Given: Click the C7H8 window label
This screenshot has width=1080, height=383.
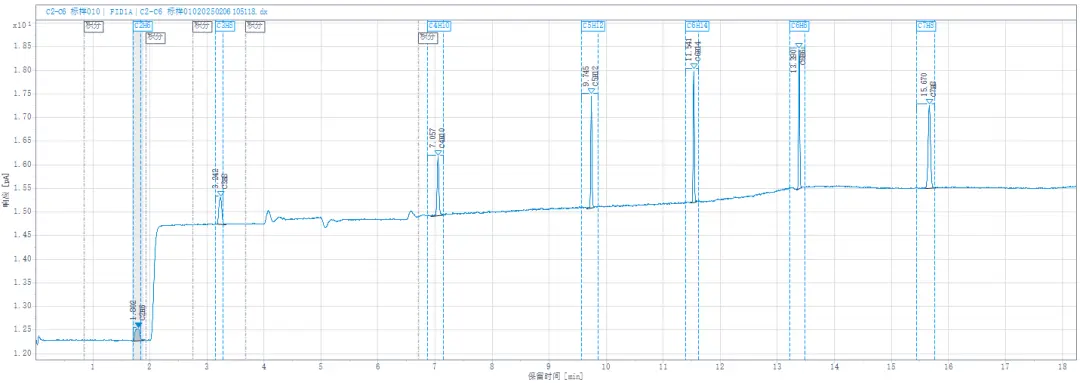Looking at the screenshot, I should (x=926, y=25).
